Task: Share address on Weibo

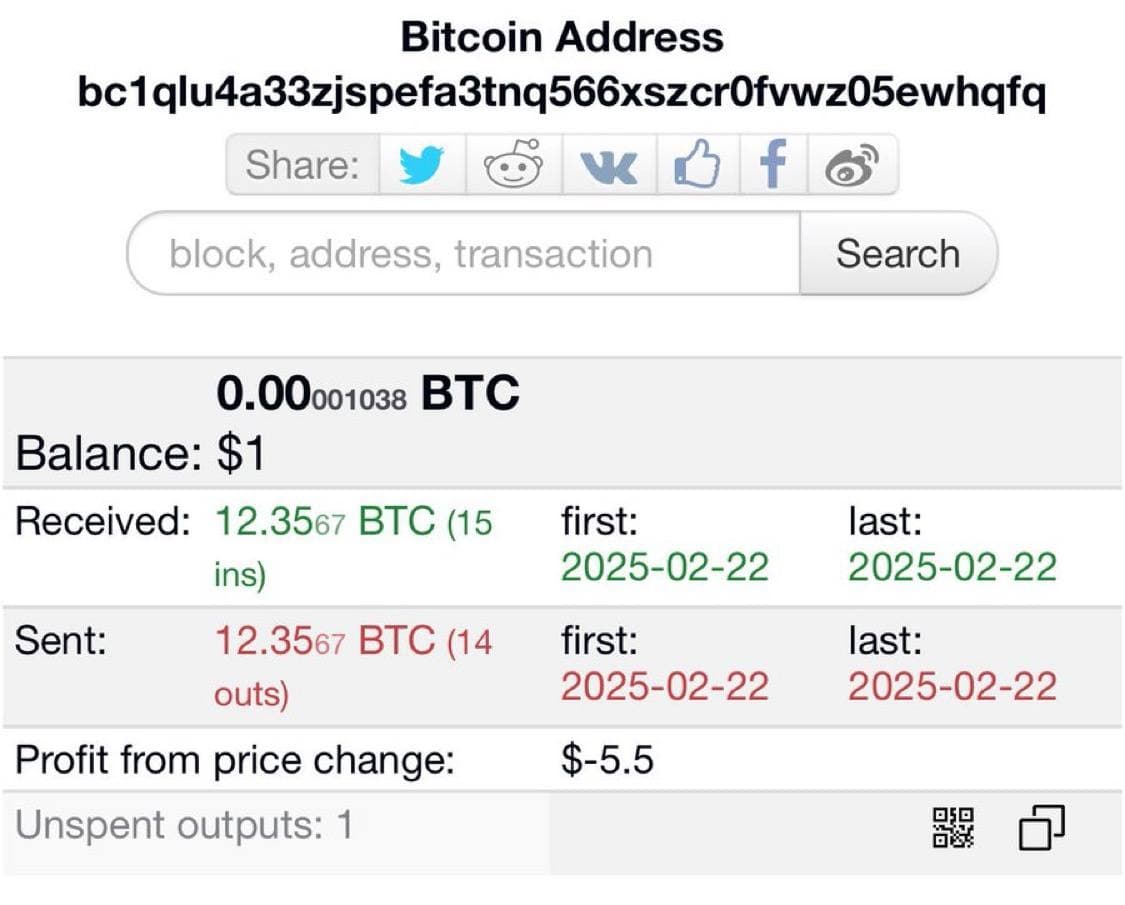Action: (x=852, y=165)
